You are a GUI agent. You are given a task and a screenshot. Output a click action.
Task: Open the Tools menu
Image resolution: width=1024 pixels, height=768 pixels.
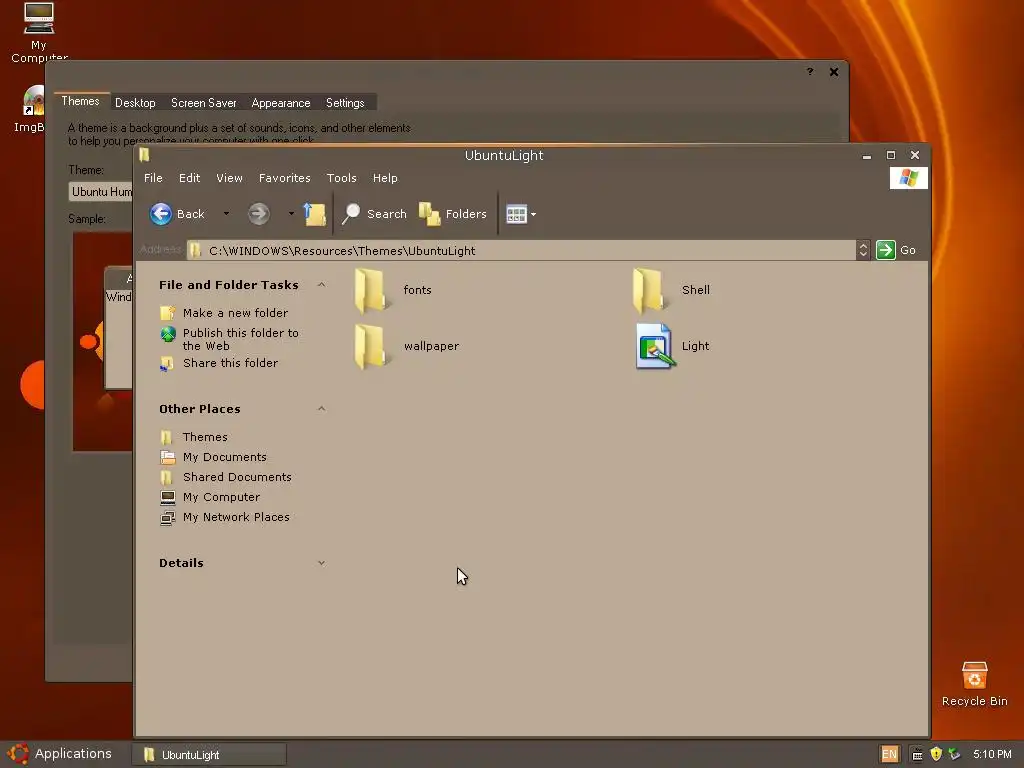(341, 178)
